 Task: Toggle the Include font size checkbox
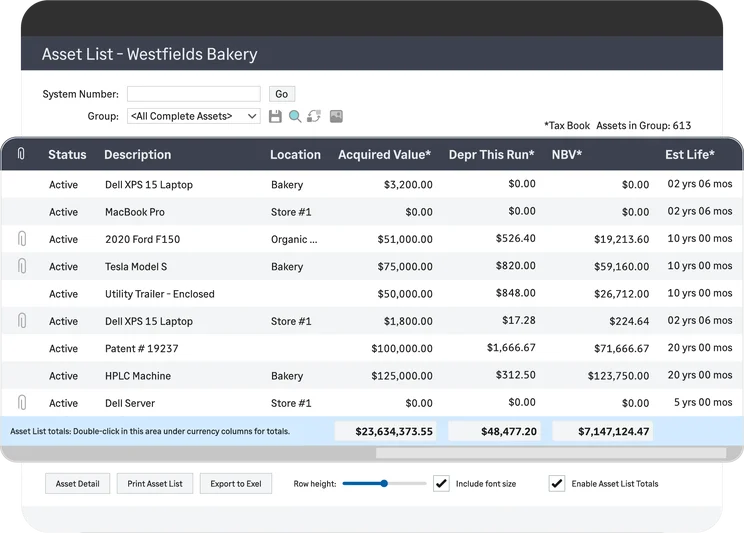click(441, 484)
